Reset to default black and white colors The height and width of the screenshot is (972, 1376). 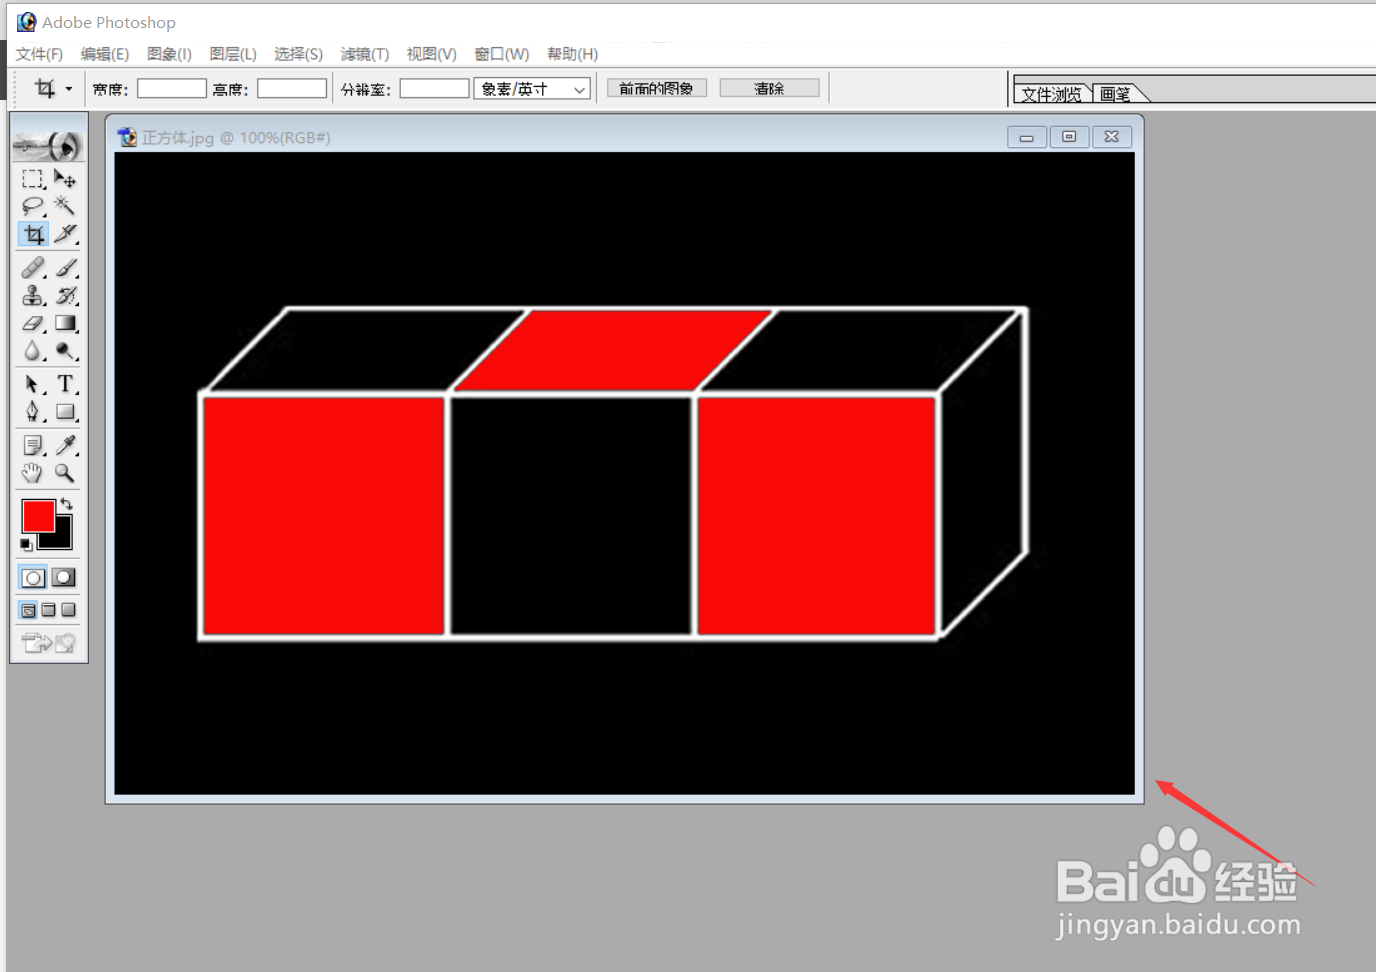tap(26, 544)
